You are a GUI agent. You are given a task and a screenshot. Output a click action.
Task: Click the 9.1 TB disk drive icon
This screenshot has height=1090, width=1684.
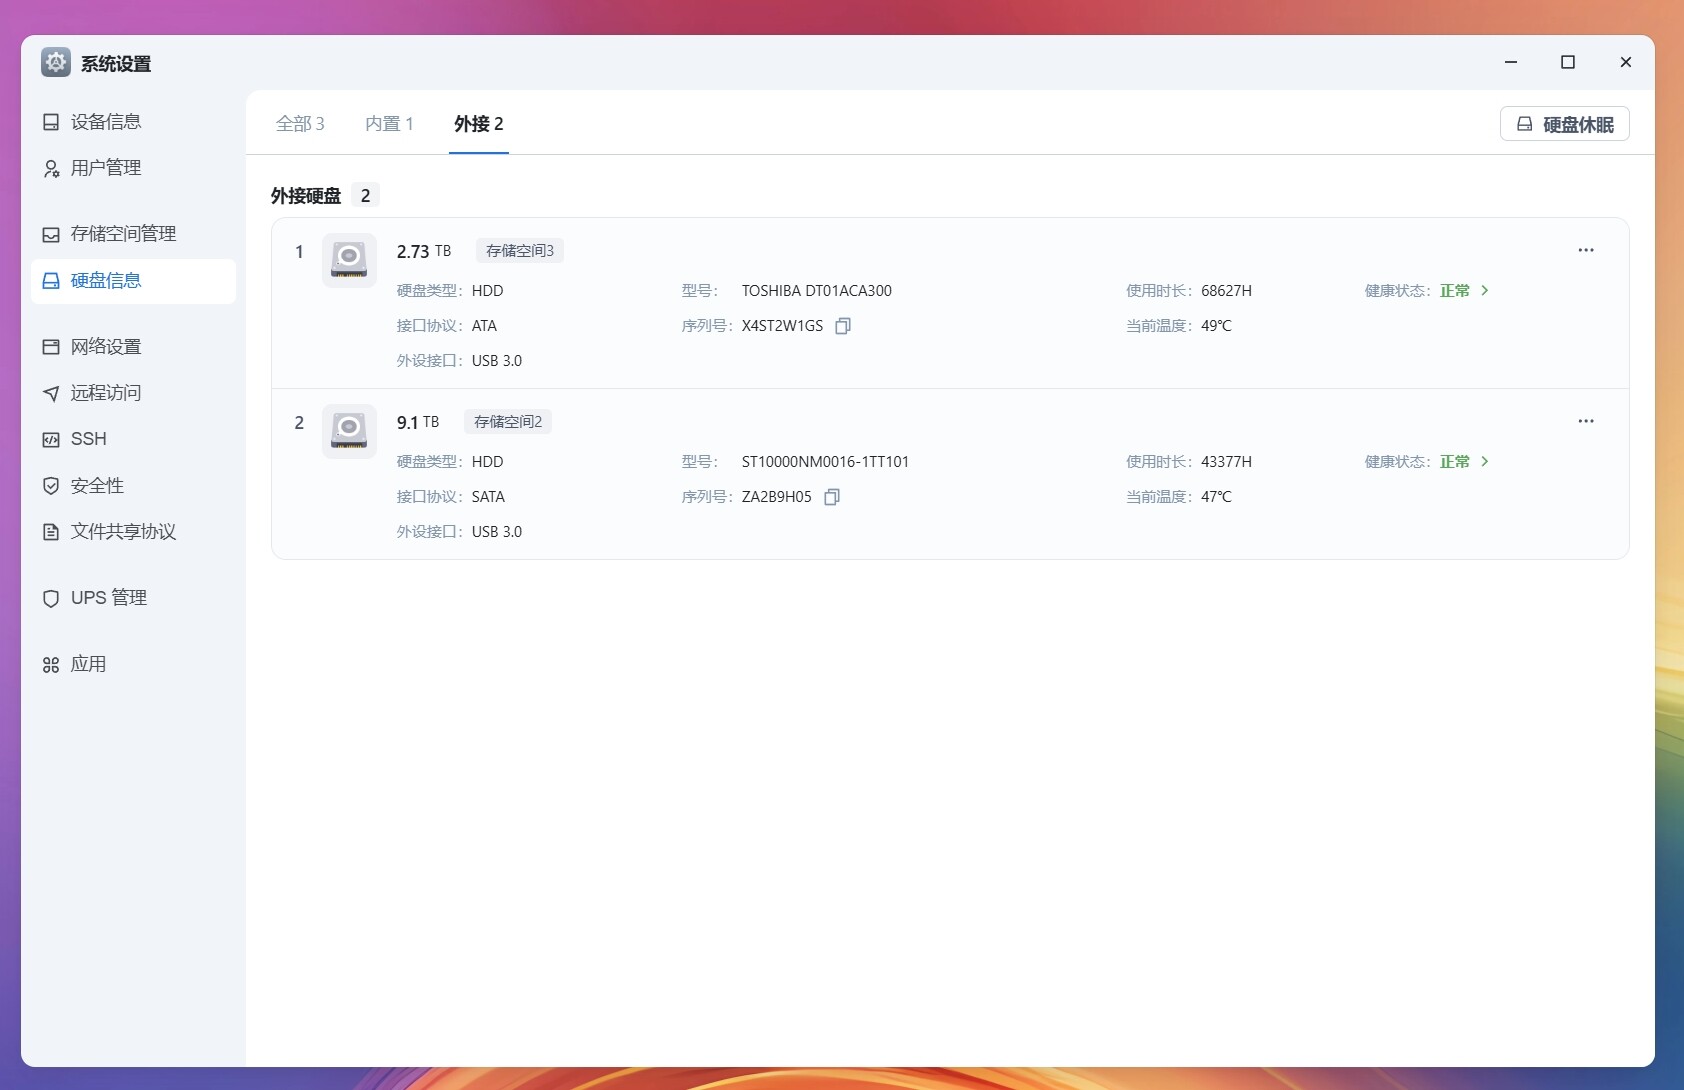(x=349, y=431)
